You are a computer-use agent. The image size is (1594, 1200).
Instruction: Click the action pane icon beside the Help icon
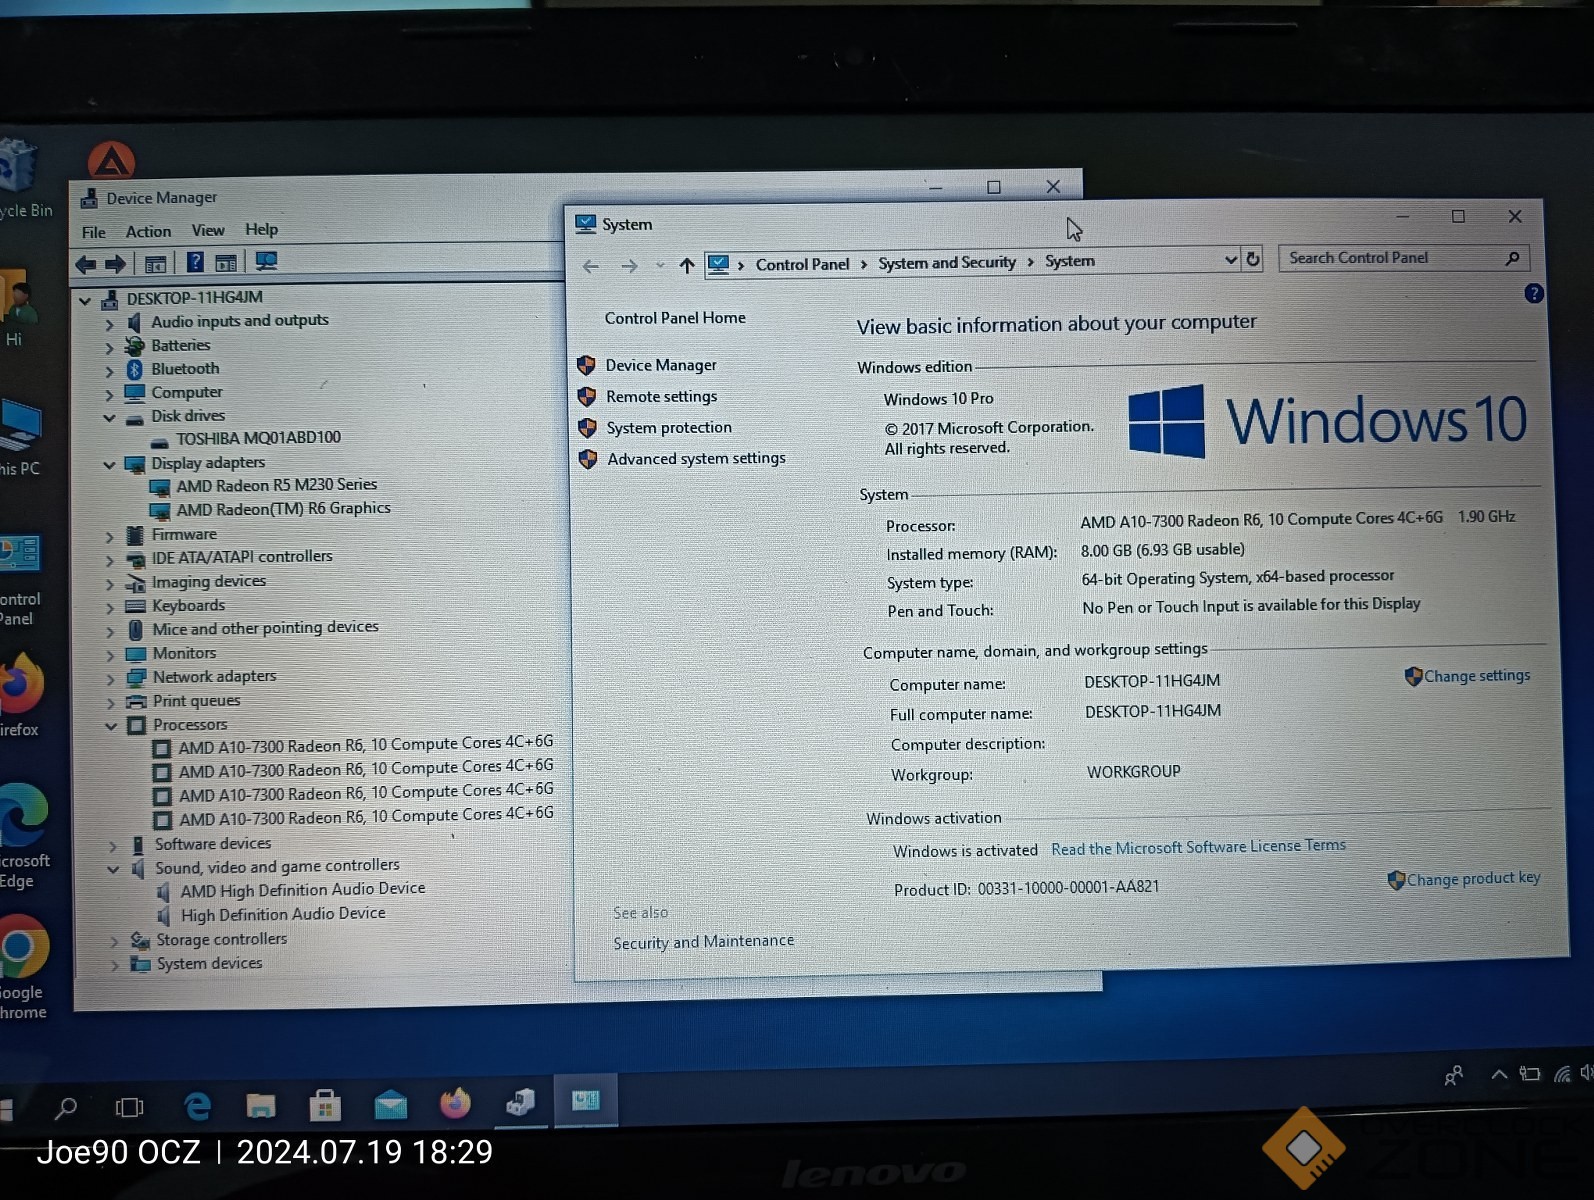click(227, 262)
